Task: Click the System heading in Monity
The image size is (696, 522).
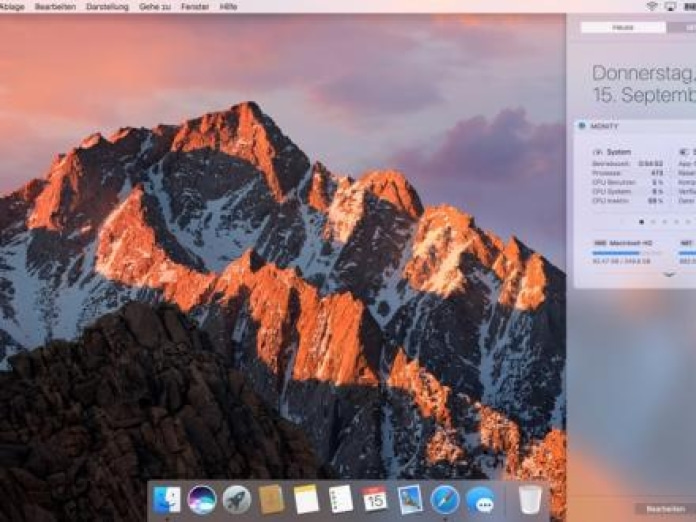Action: [619, 152]
